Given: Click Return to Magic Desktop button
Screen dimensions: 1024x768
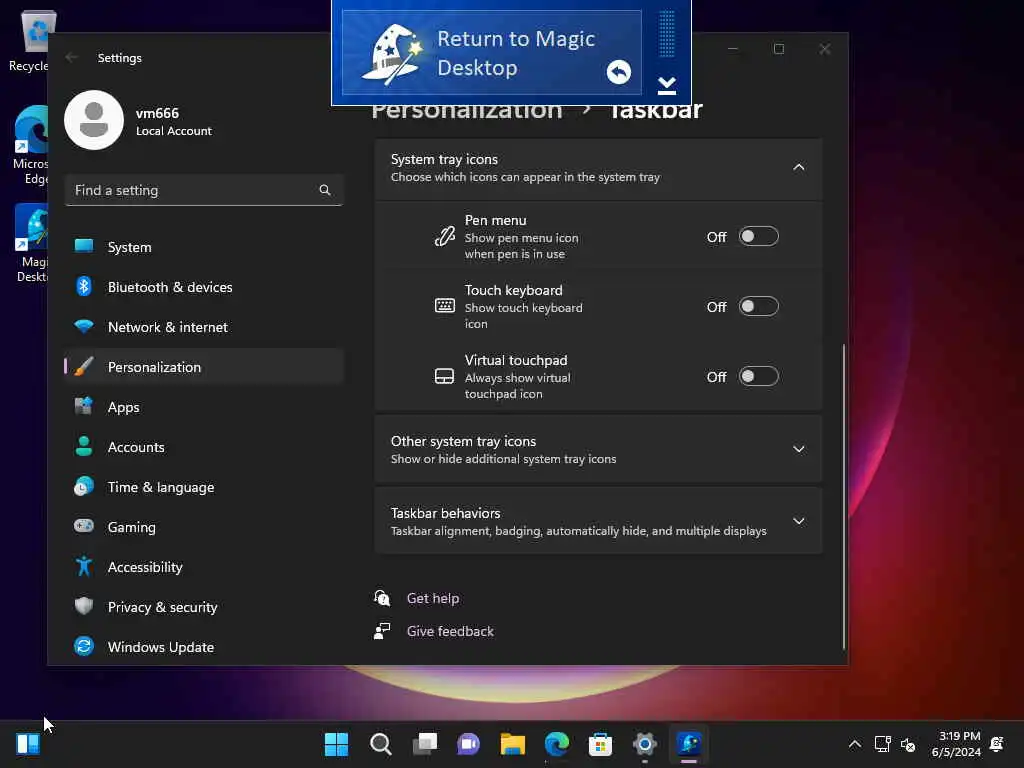Looking at the screenshot, I should (x=492, y=53).
